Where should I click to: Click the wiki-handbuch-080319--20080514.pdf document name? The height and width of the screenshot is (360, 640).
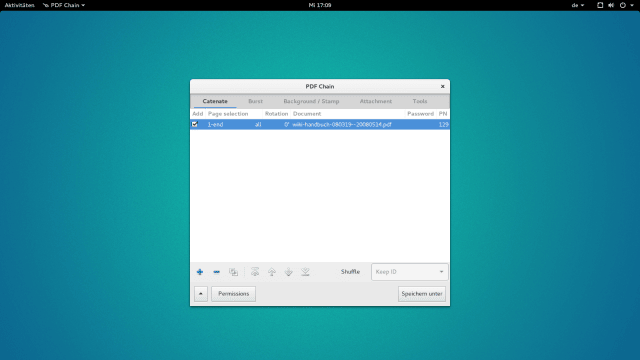click(x=342, y=124)
